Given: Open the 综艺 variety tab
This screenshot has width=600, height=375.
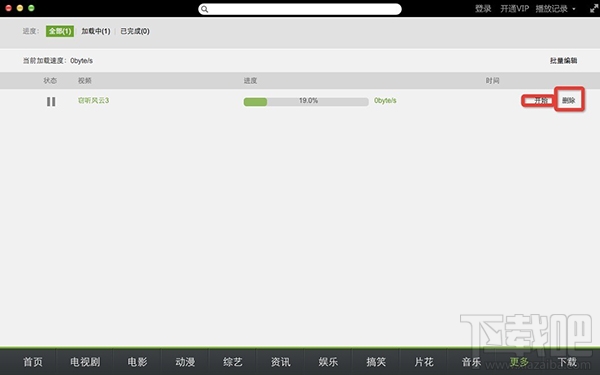Looking at the screenshot, I should point(233,362).
